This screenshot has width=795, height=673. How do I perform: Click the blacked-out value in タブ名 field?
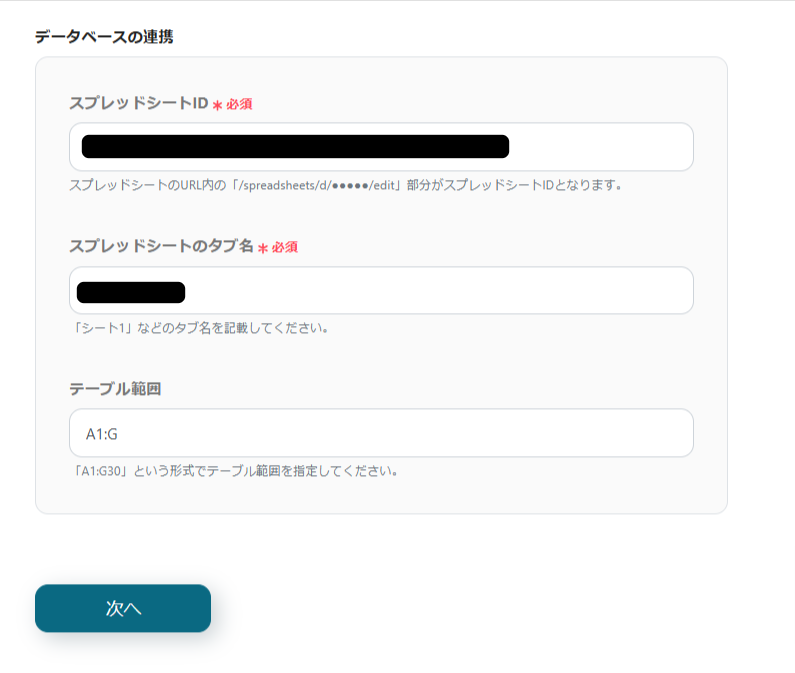[x=131, y=292]
